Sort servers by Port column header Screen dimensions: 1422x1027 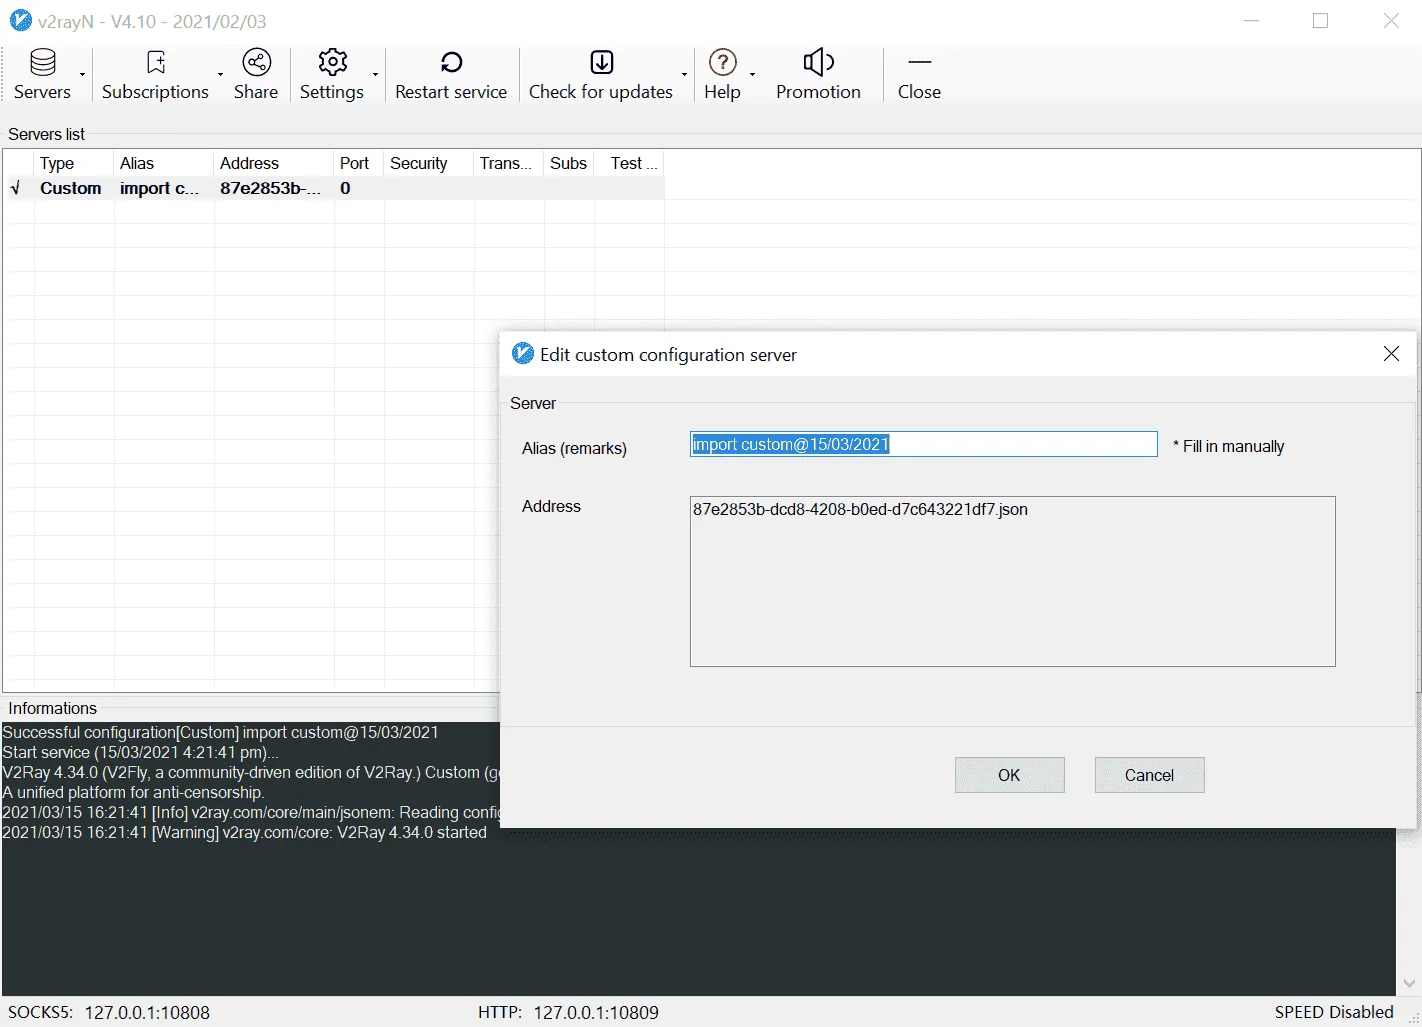point(359,163)
